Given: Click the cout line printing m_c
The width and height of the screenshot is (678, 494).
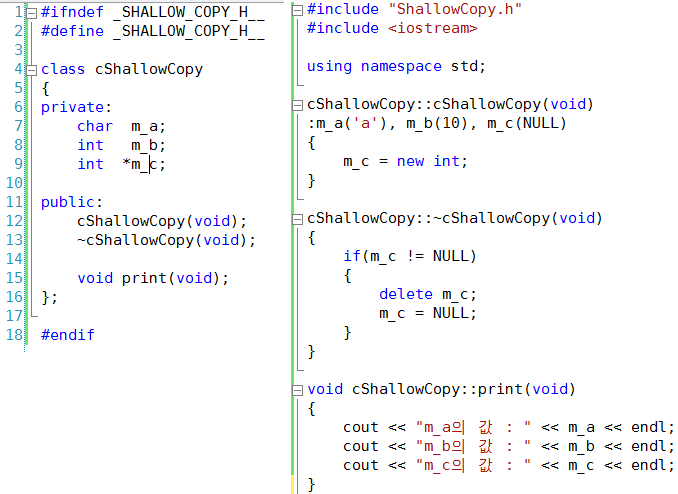Looking at the screenshot, I should [x=508, y=465].
